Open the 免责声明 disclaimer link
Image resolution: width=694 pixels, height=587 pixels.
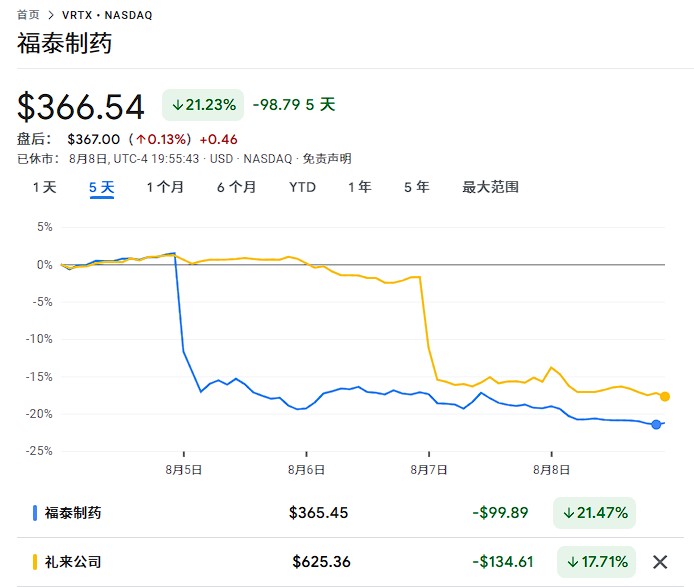[327, 159]
